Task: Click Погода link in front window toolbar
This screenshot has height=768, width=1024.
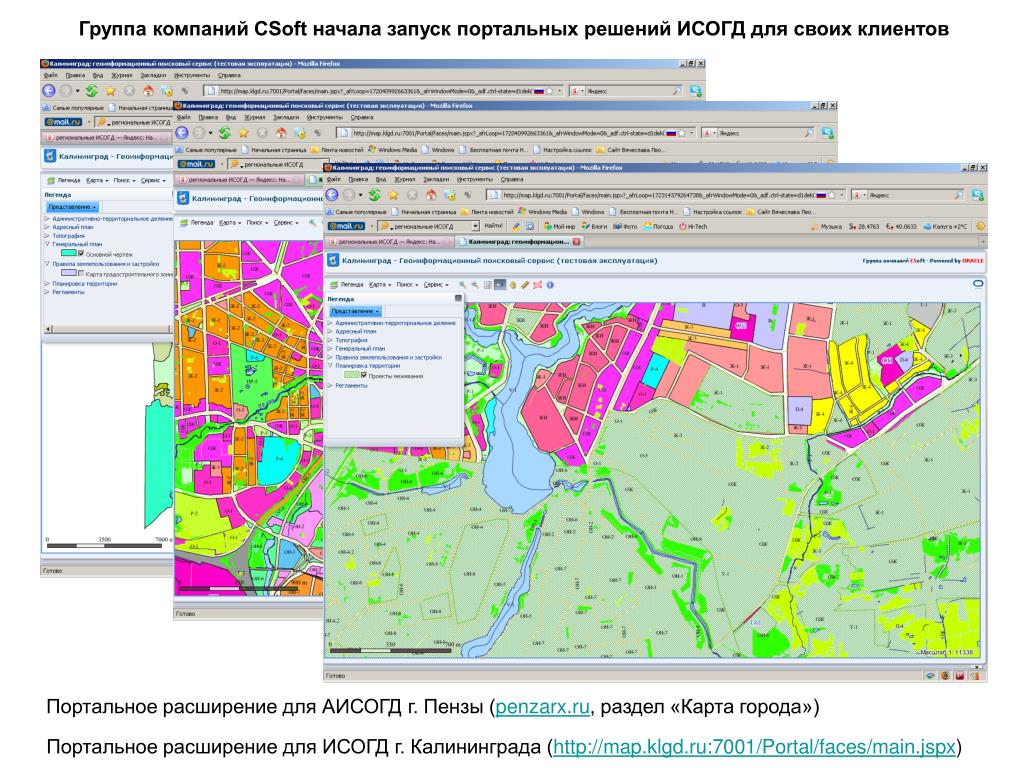Action: pyautogui.click(x=658, y=227)
